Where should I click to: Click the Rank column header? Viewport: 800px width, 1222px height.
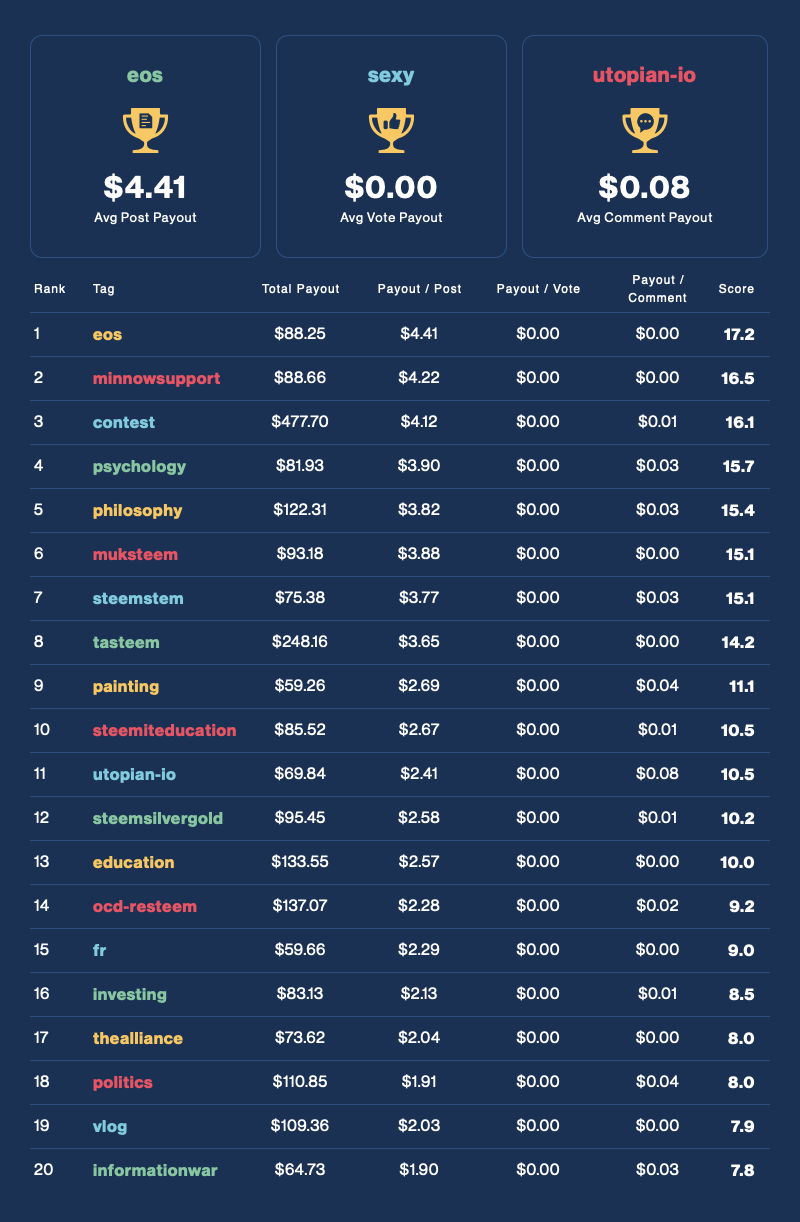point(50,289)
